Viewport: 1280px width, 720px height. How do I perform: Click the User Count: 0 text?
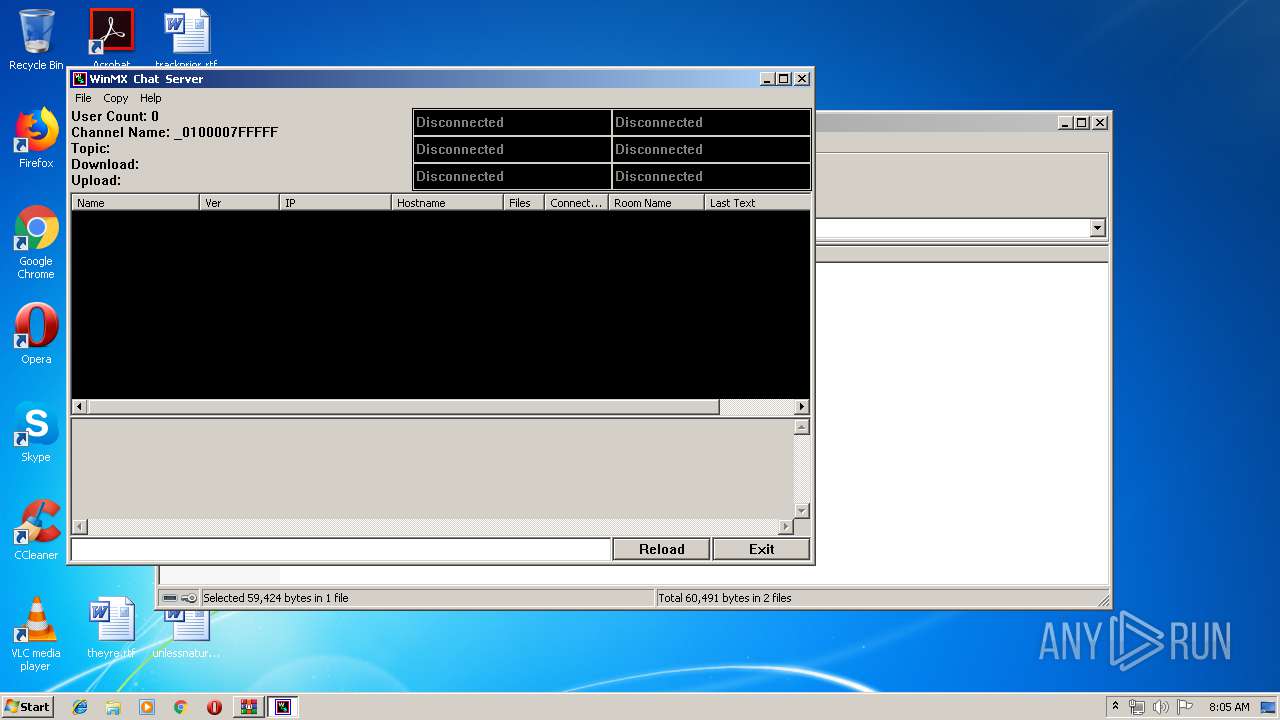[115, 116]
